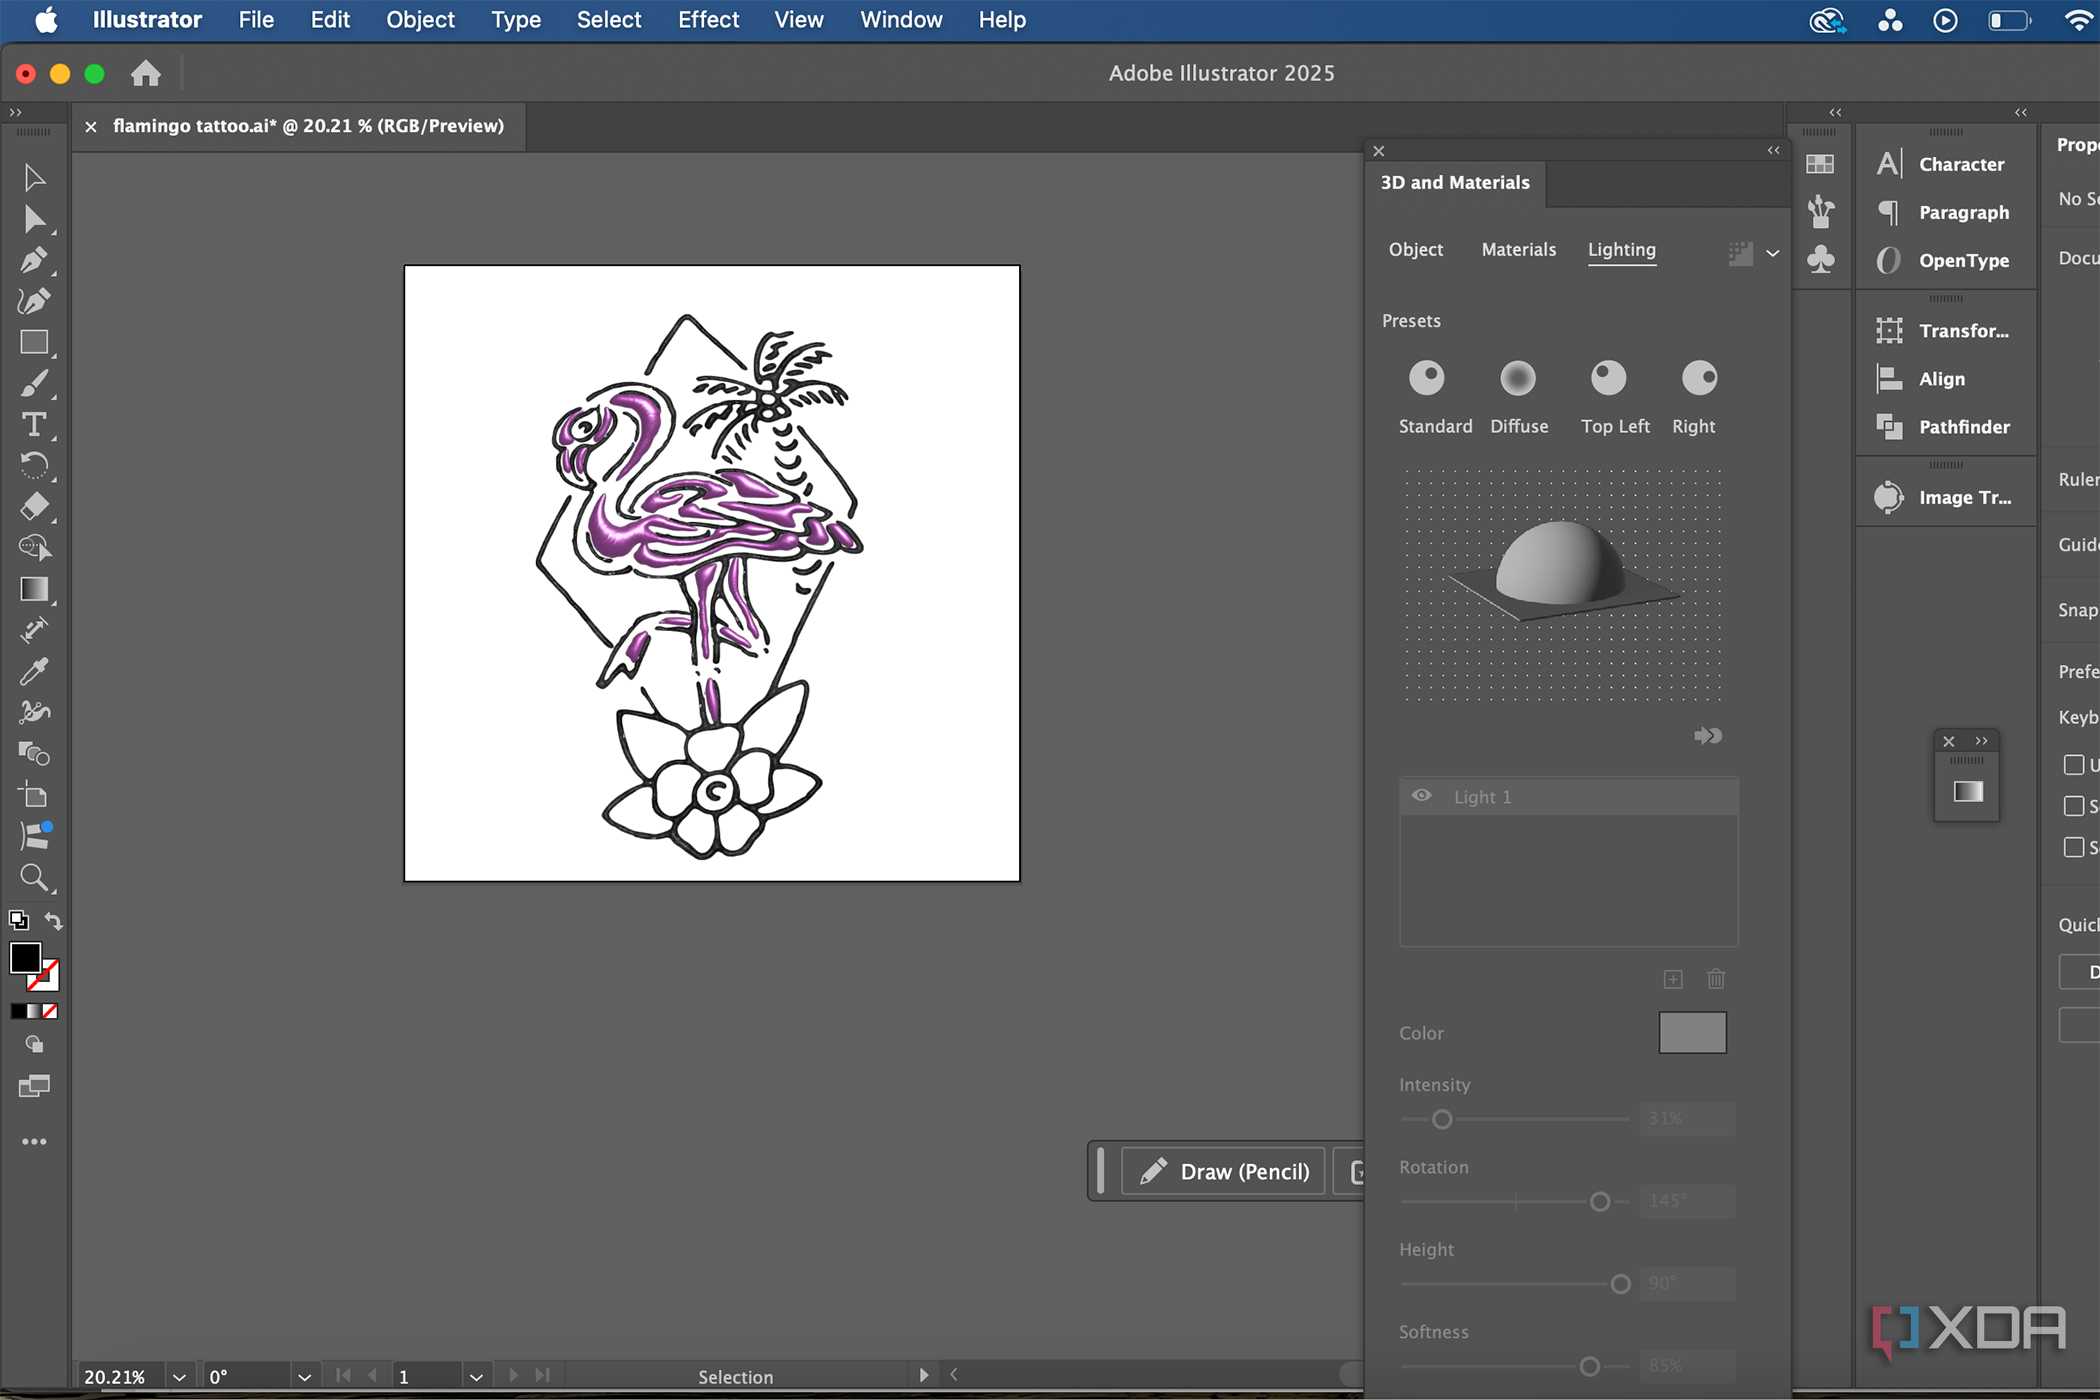The height and width of the screenshot is (1400, 2100).
Task: Switch to the Materials tab
Action: click(x=1518, y=250)
